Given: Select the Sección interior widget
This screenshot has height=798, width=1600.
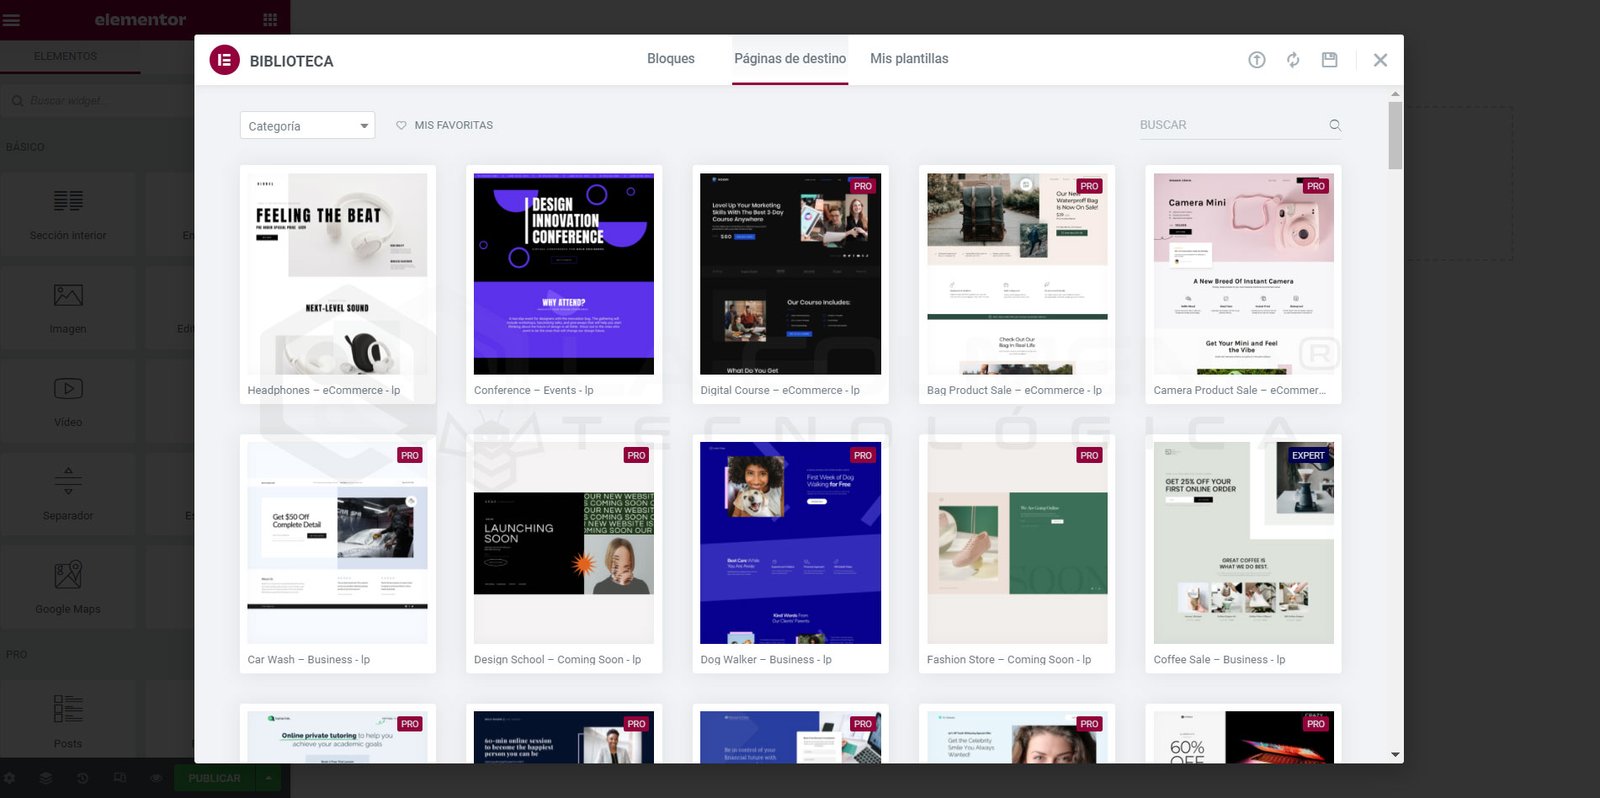Looking at the screenshot, I should [68, 216].
